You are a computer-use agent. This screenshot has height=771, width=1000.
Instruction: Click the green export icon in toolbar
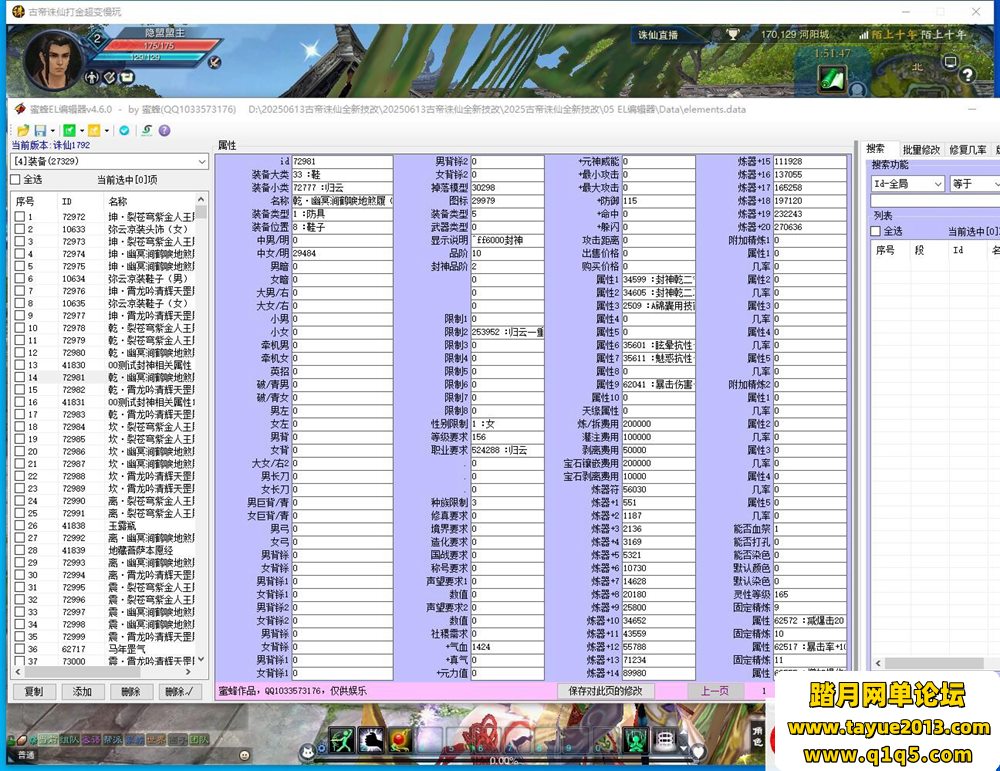click(x=68, y=130)
